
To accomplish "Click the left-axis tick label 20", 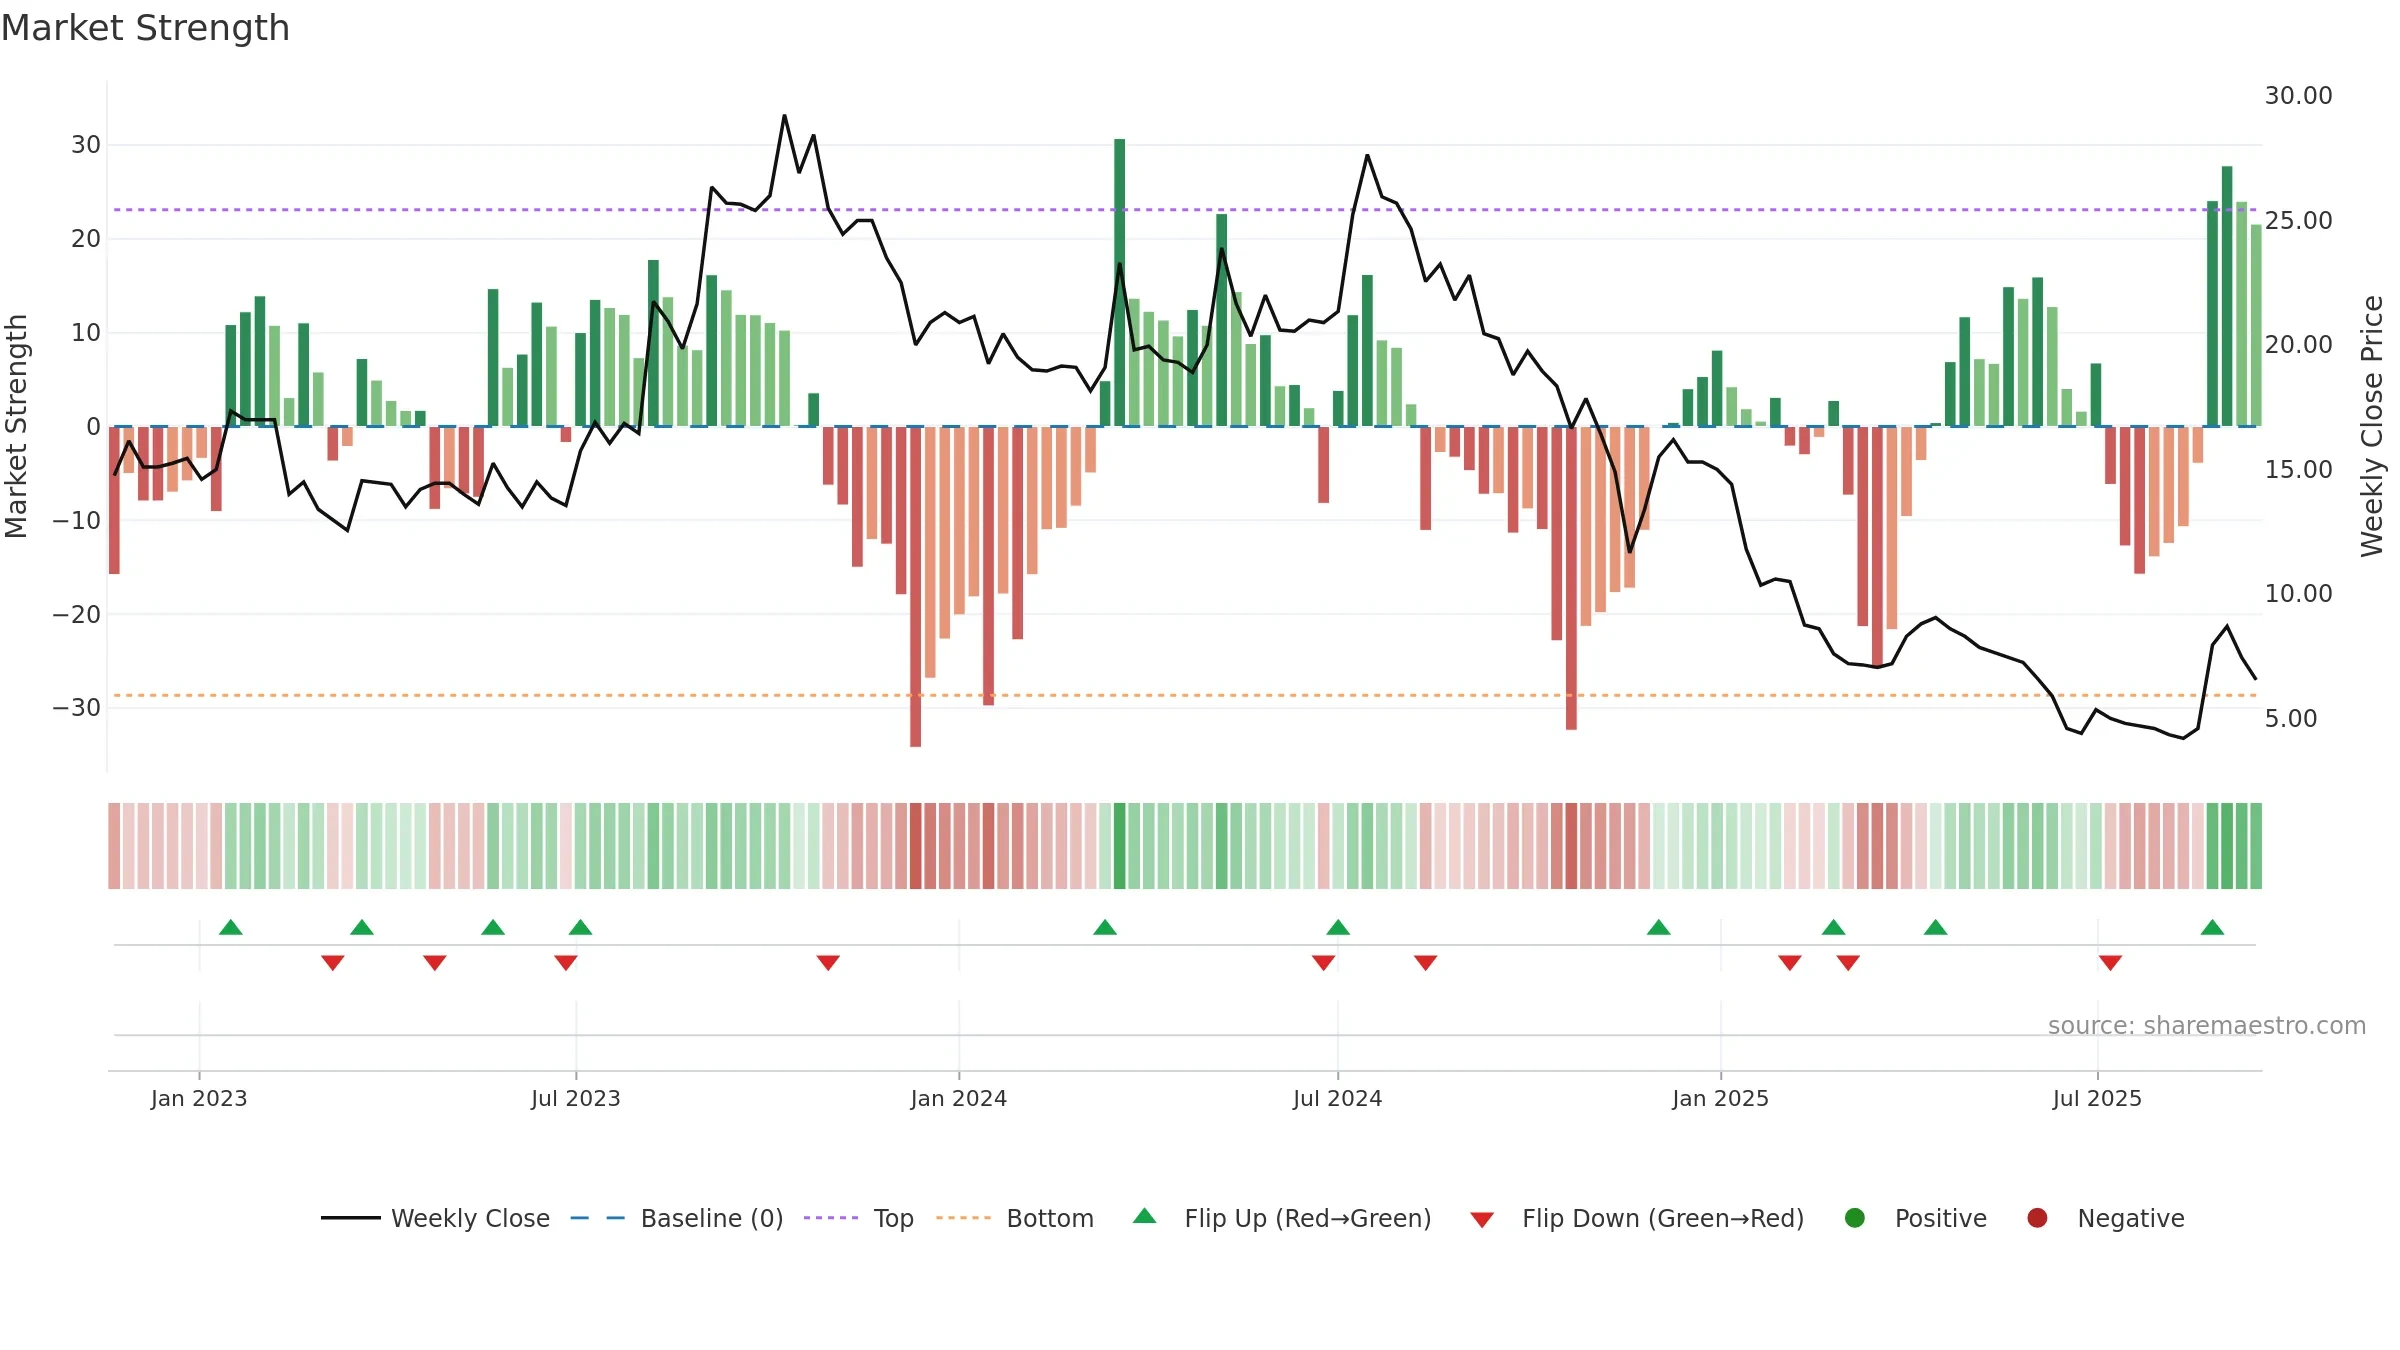I will point(86,238).
